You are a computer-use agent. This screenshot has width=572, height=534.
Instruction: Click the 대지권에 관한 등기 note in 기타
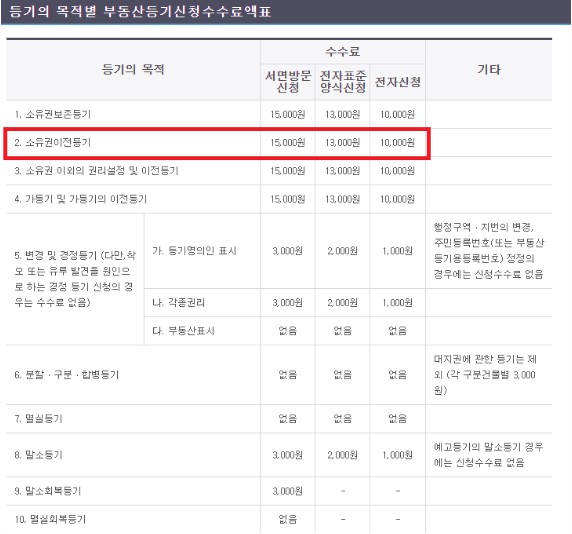485,375
